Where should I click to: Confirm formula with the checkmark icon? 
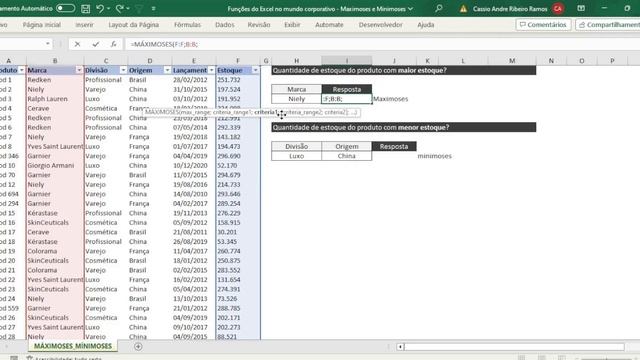(96, 44)
